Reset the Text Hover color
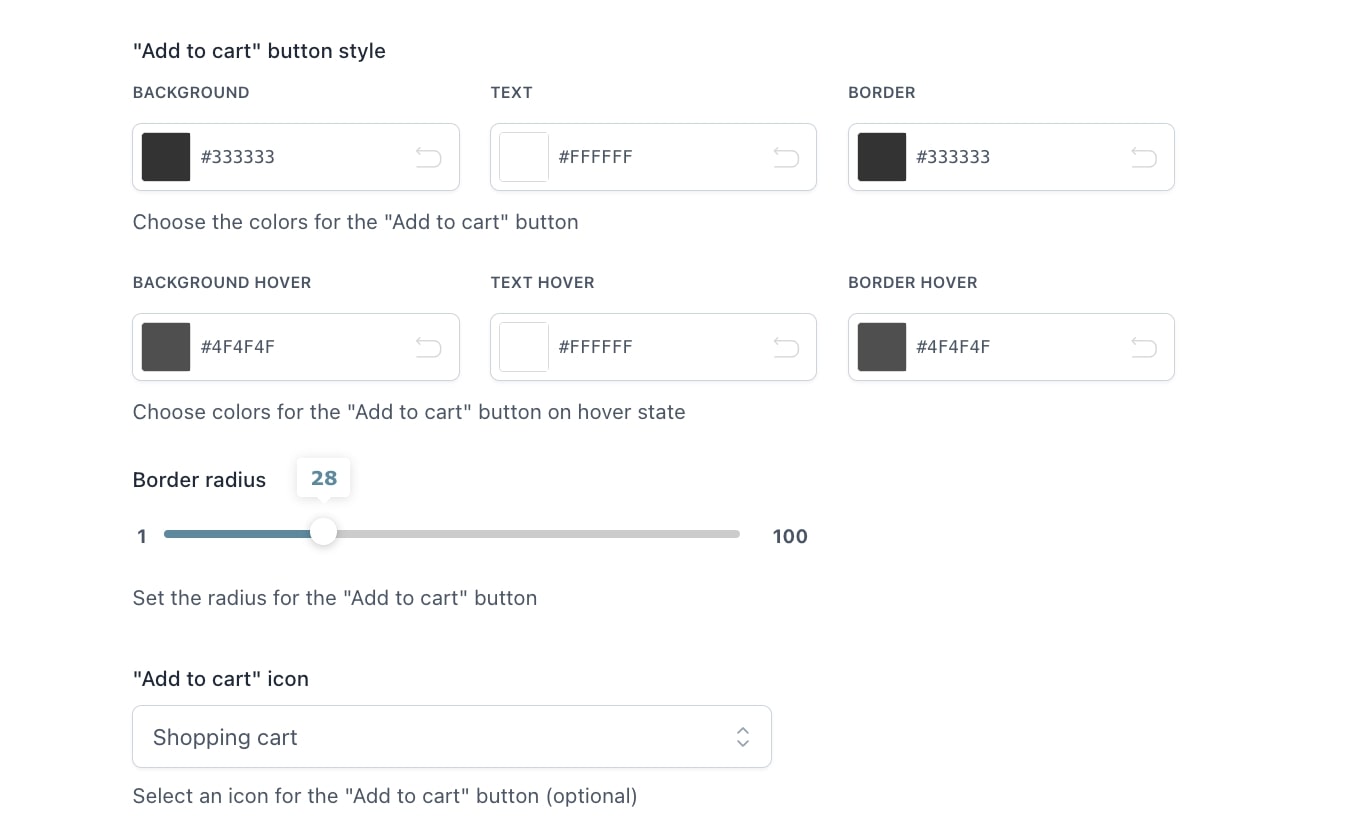 [786, 347]
